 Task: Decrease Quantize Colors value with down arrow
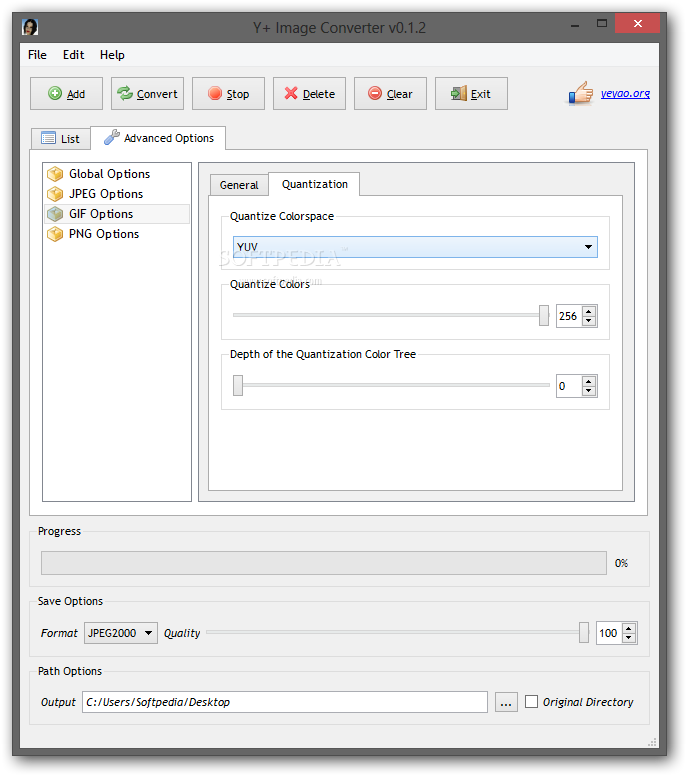(589, 321)
